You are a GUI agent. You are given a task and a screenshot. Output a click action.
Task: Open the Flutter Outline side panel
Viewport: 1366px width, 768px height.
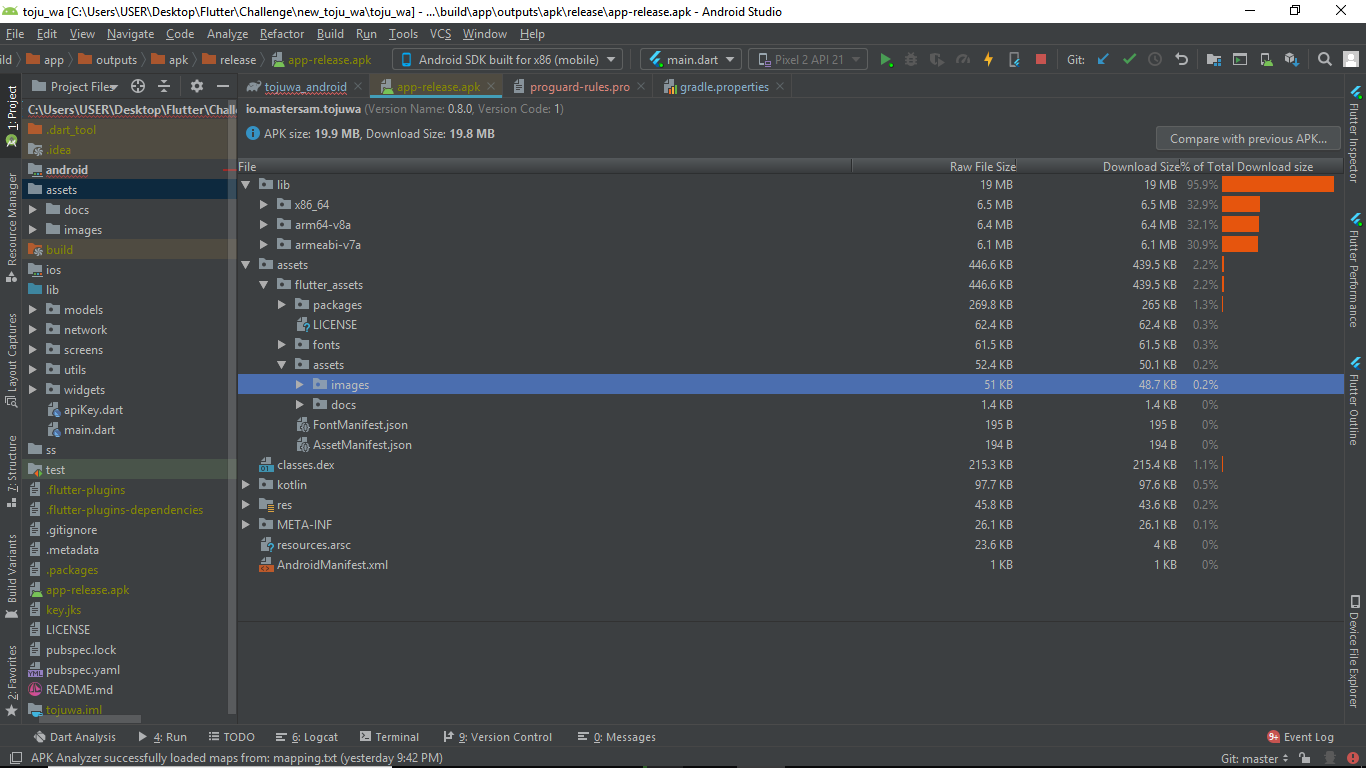[x=1355, y=400]
